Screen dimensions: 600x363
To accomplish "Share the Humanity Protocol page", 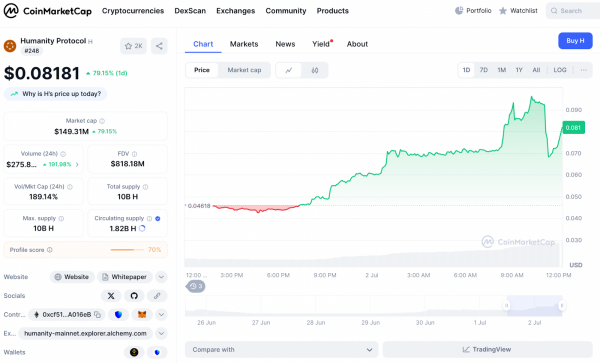I will [159, 46].
